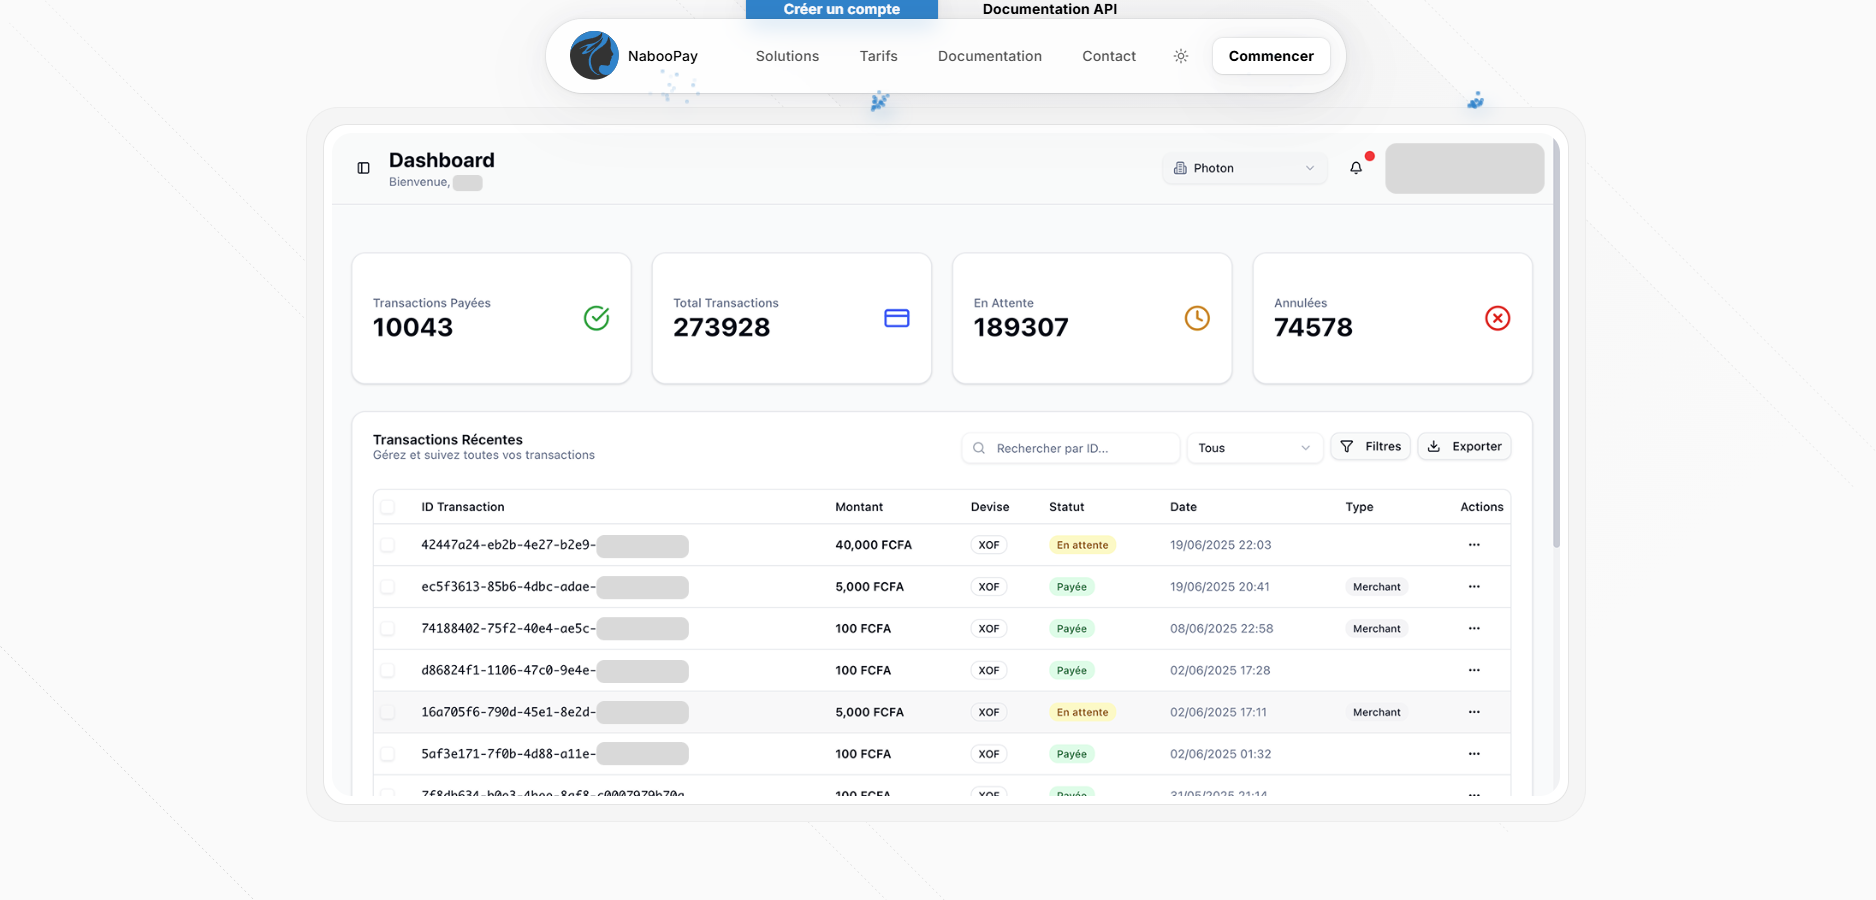
Task: Go to the Tarifs page
Action: [878, 56]
